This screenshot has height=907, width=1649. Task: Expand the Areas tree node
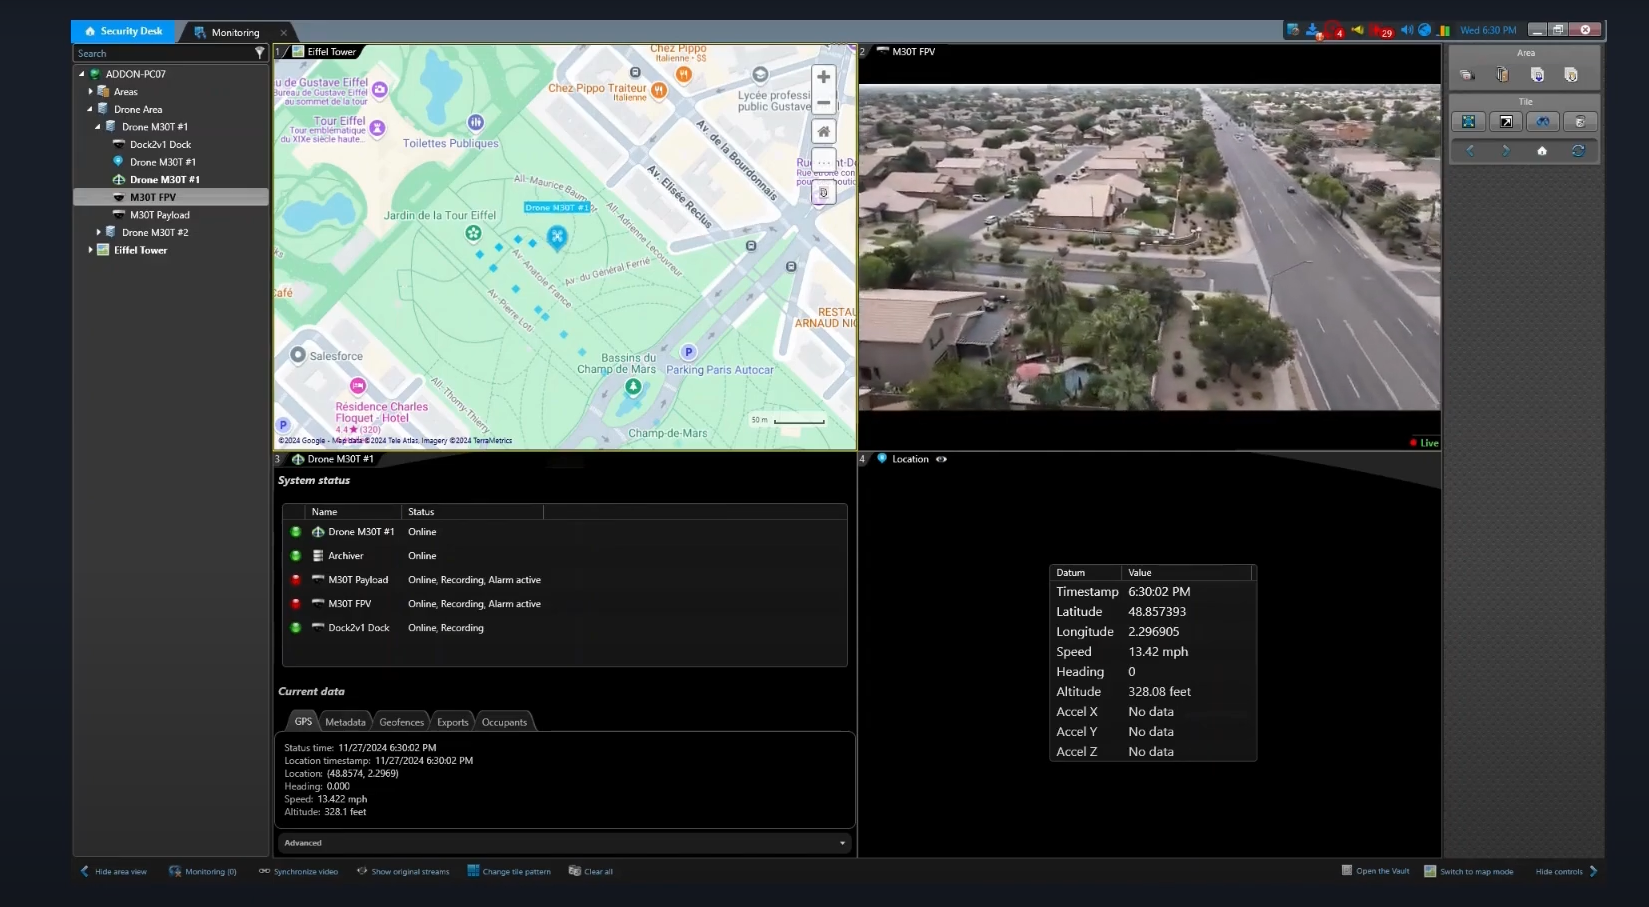click(90, 92)
